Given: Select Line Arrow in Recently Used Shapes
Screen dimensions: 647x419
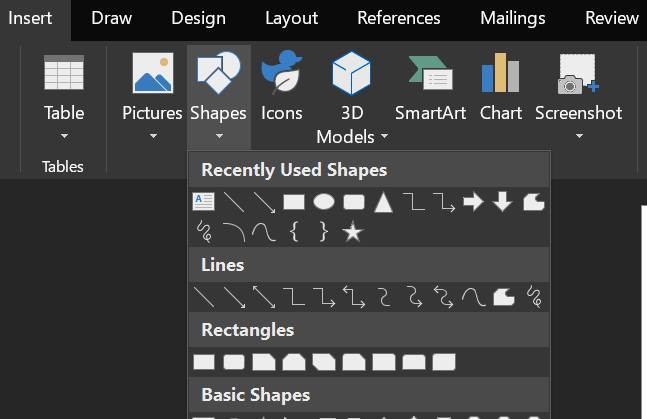Looking at the screenshot, I should coord(264,202).
